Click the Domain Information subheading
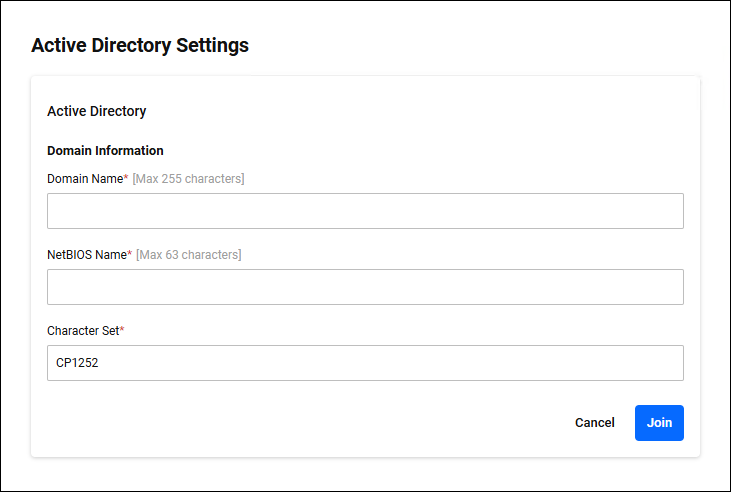 (105, 151)
